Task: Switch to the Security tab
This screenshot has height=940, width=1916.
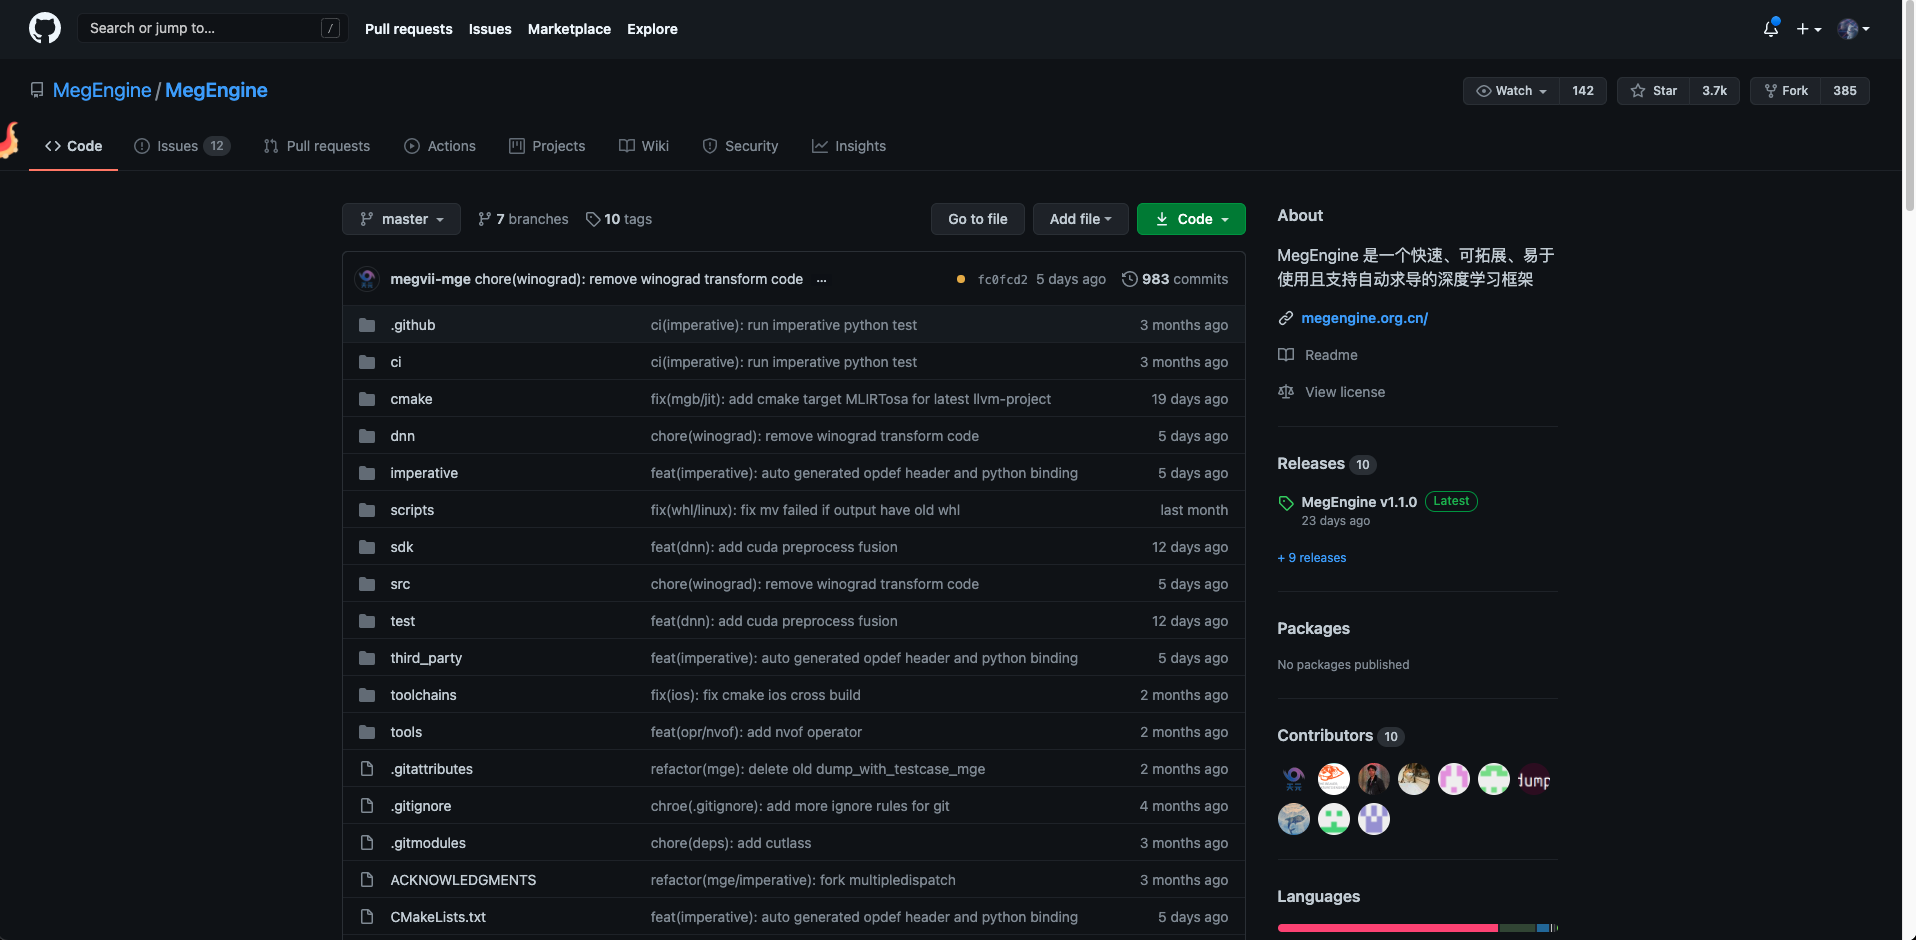Action: pyautogui.click(x=740, y=146)
